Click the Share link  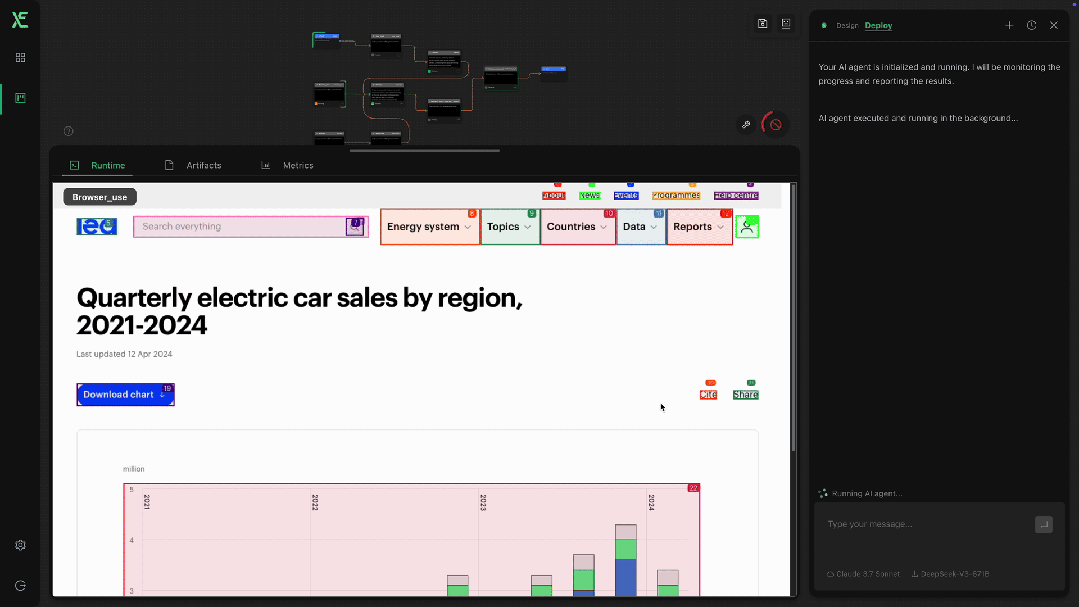point(745,395)
